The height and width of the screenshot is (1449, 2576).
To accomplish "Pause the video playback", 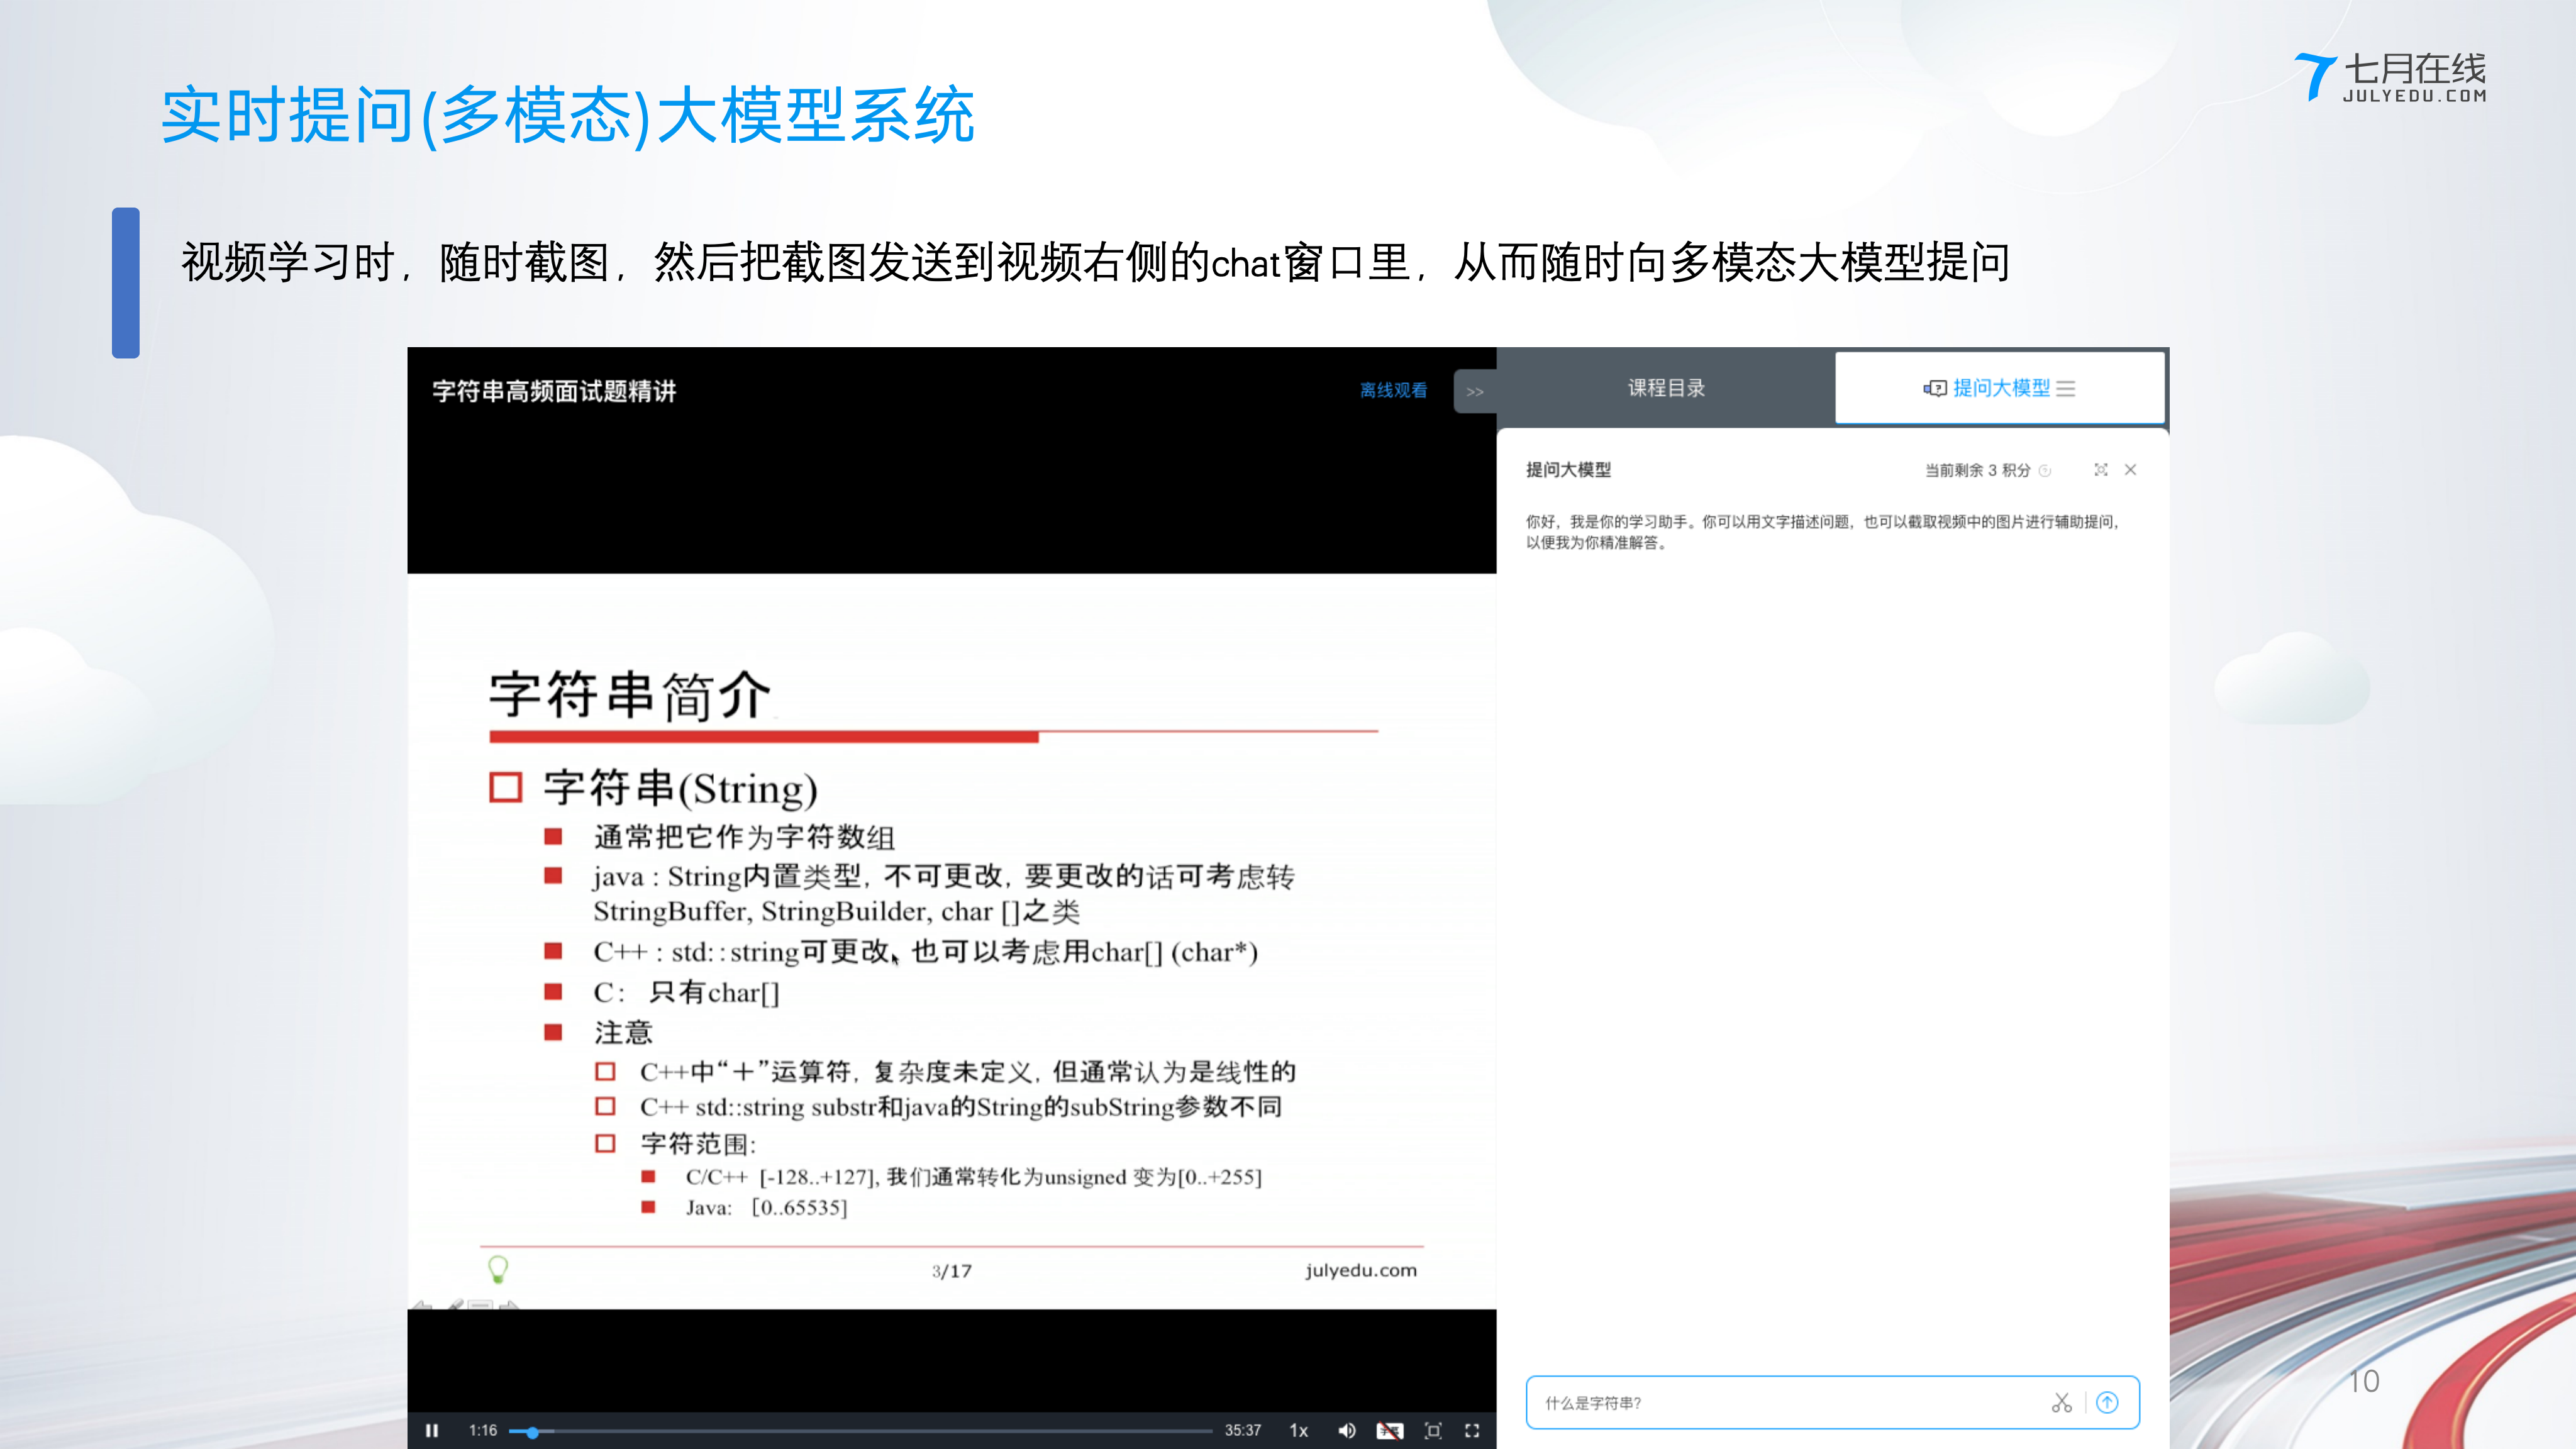I will coord(432,1430).
